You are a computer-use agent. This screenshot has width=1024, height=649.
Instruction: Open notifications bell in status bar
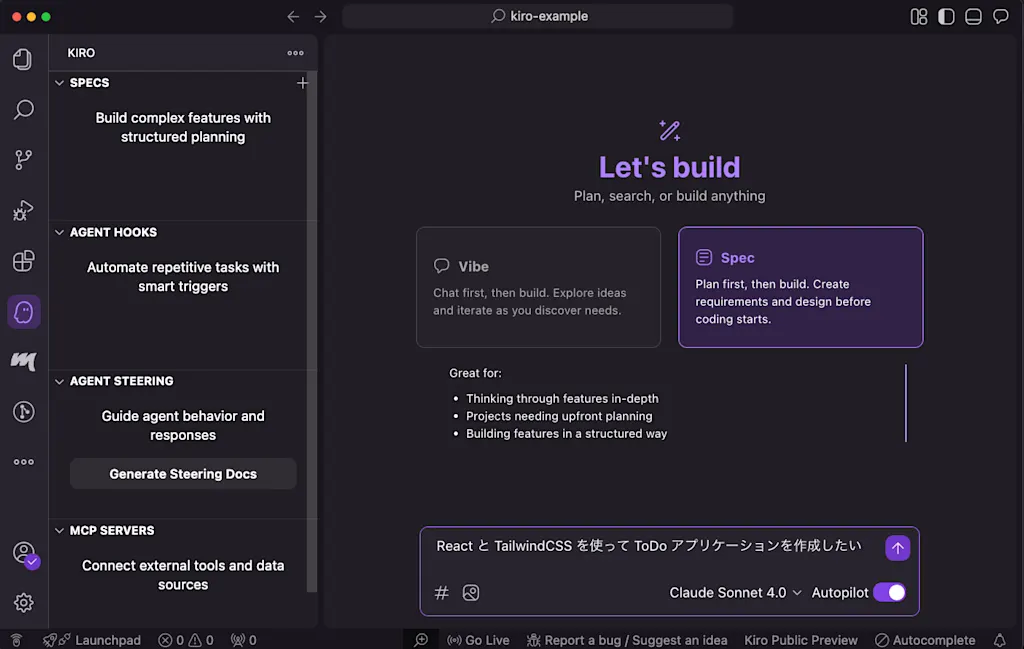[x=999, y=640]
